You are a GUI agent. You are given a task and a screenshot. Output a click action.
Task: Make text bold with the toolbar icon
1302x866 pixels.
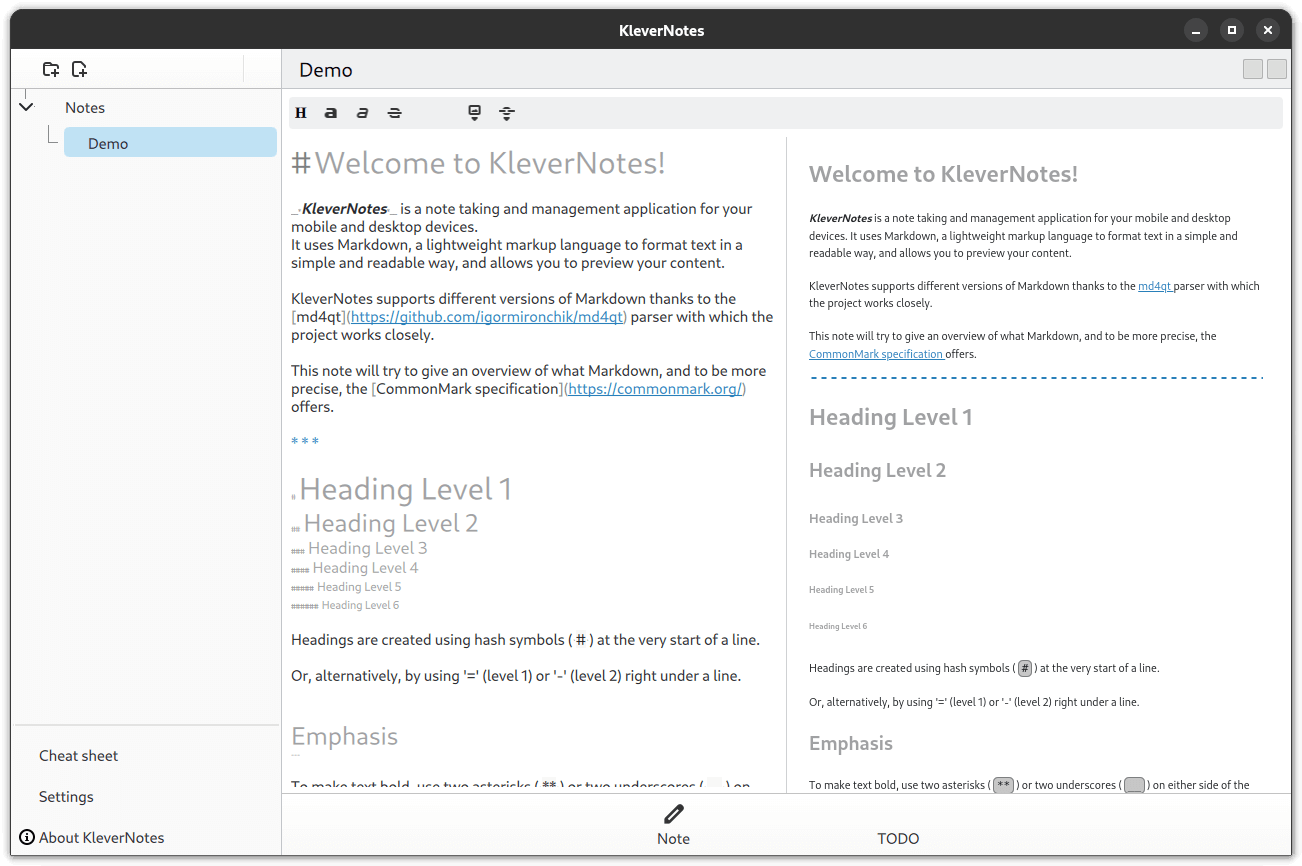pos(330,112)
